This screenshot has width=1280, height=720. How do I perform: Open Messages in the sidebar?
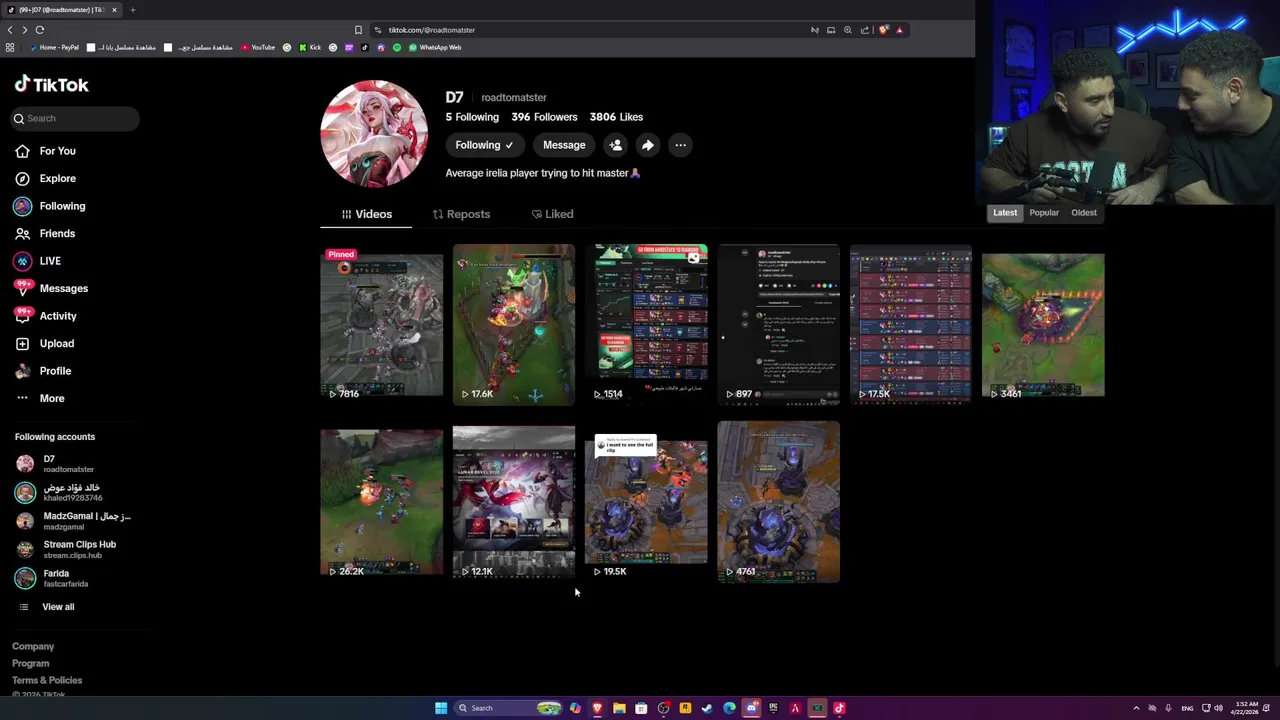(51, 288)
